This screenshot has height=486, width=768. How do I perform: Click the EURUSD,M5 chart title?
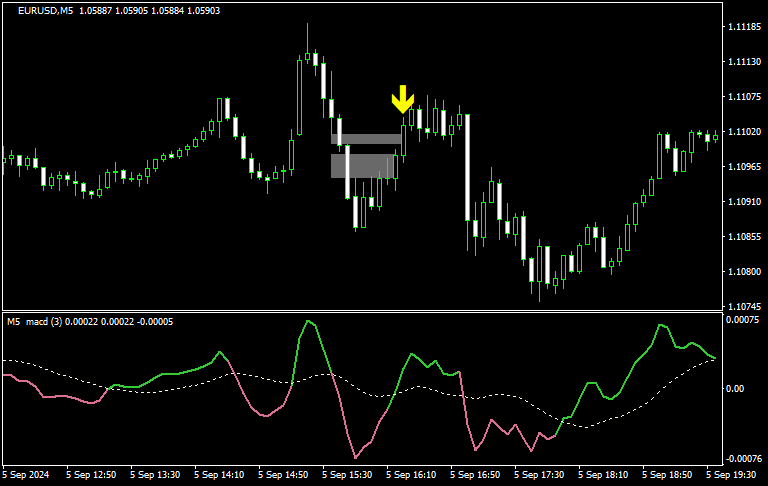point(45,11)
